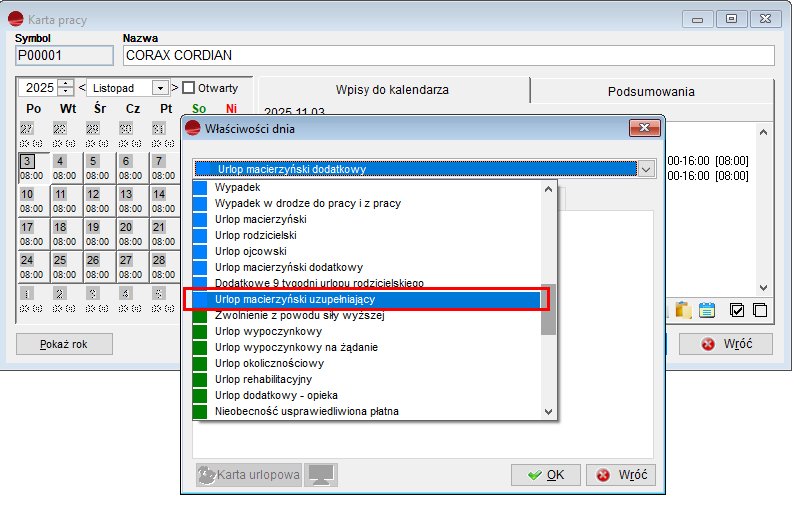This screenshot has height=519, width=795.
Task: Go to the next month with the right arrow
Action: coord(174,88)
